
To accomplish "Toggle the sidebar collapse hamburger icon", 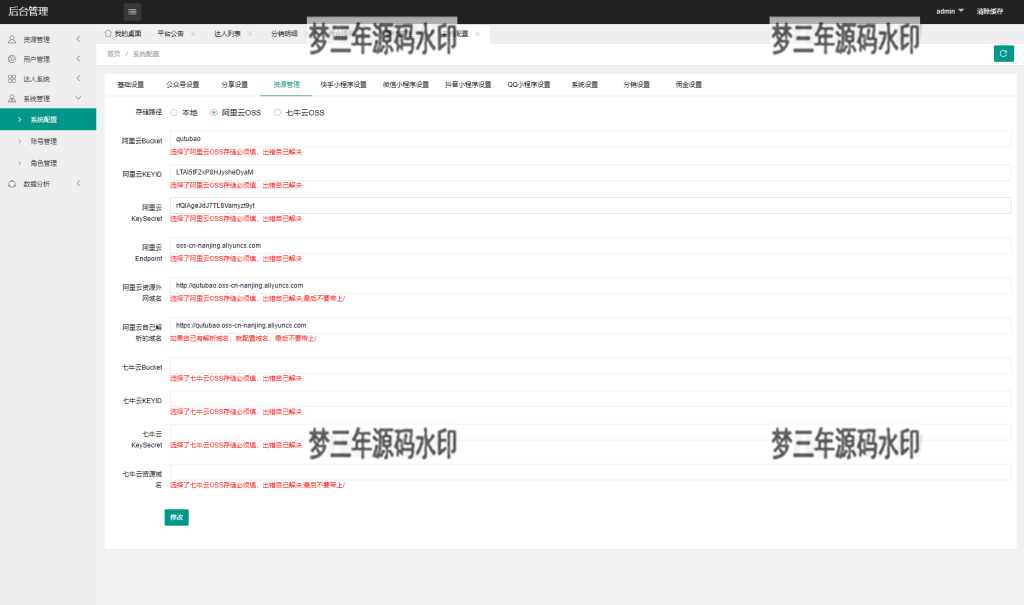I will pyautogui.click(x=132, y=11).
